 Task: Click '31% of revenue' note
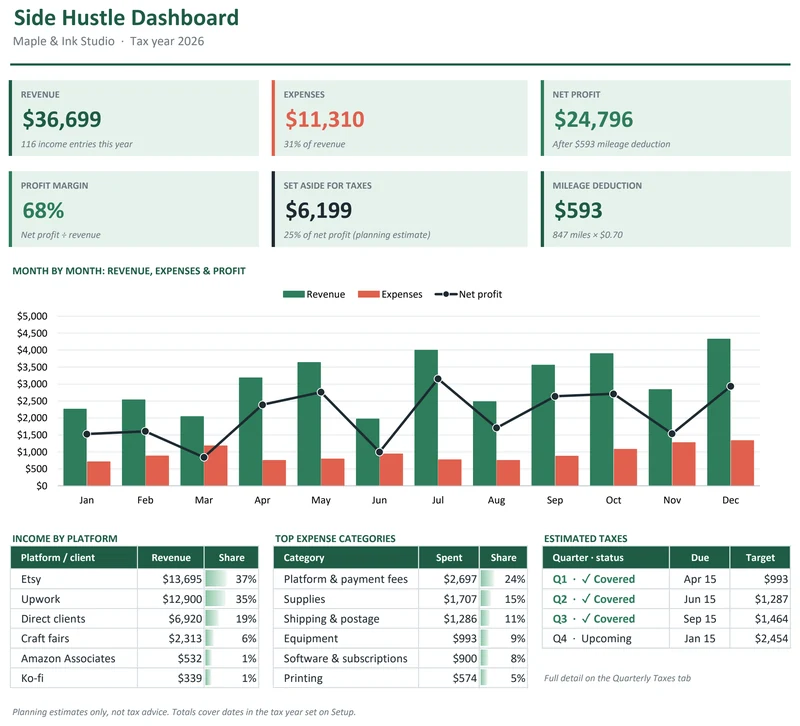pos(314,144)
